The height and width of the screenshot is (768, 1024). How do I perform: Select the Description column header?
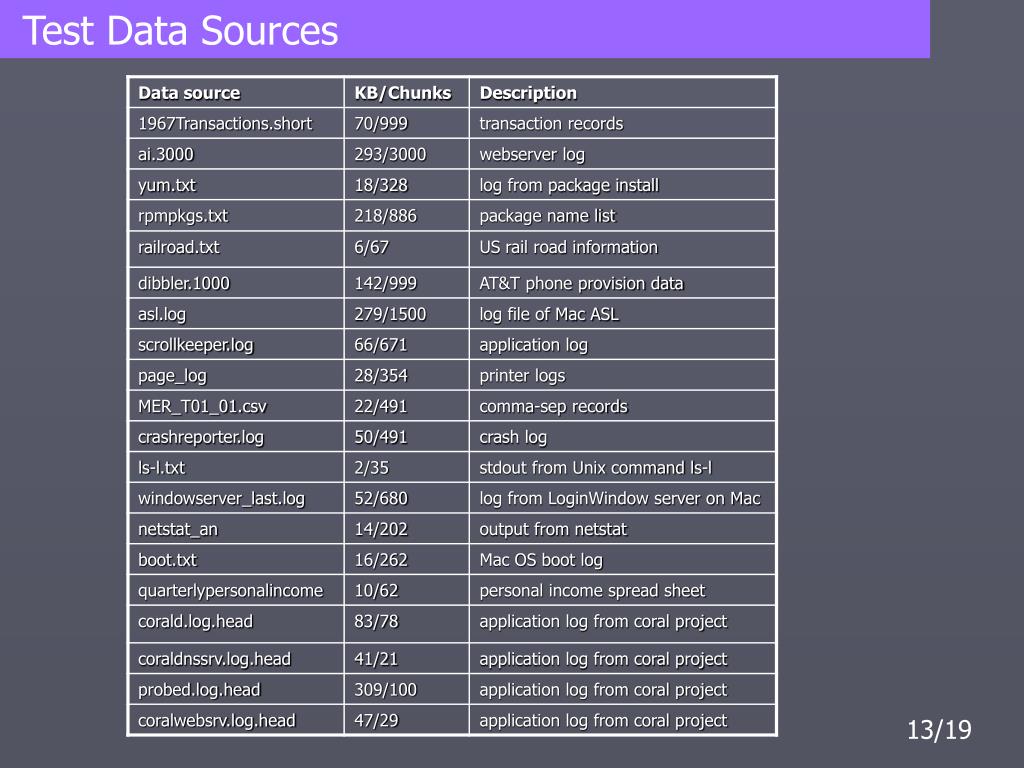coord(528,93)
